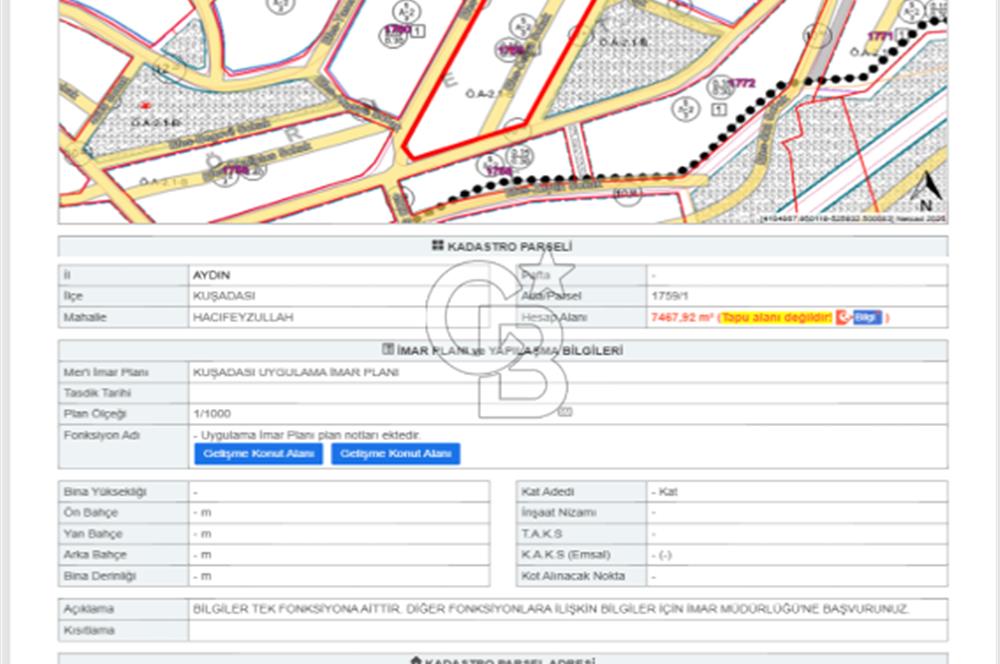1000x664 pixels.
Task: Select the yellow highlighted Tapu alanı değildir text
Action: coord(776,317)
